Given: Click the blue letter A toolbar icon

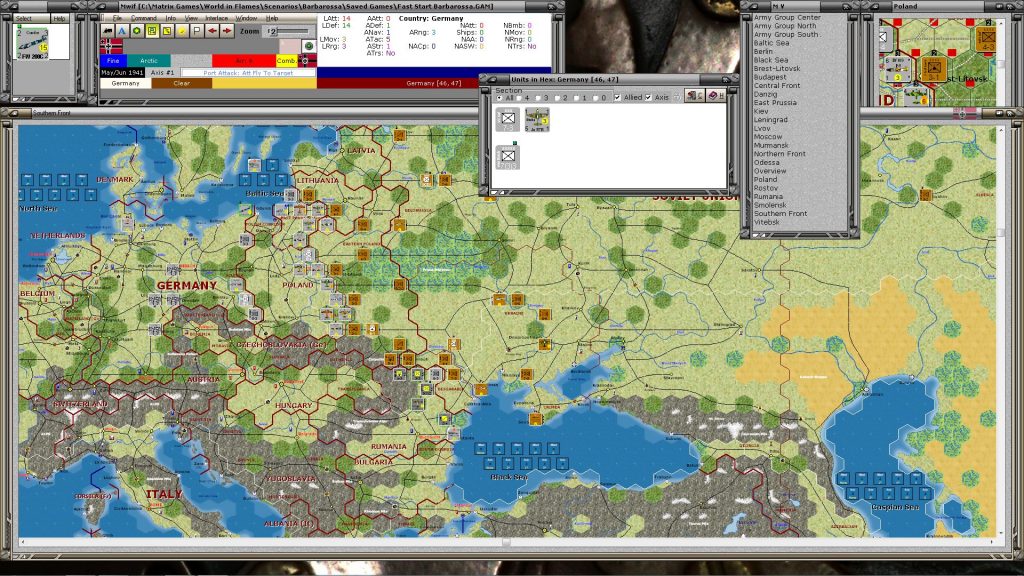Looking at the screenshot, I should pos(122,31).
